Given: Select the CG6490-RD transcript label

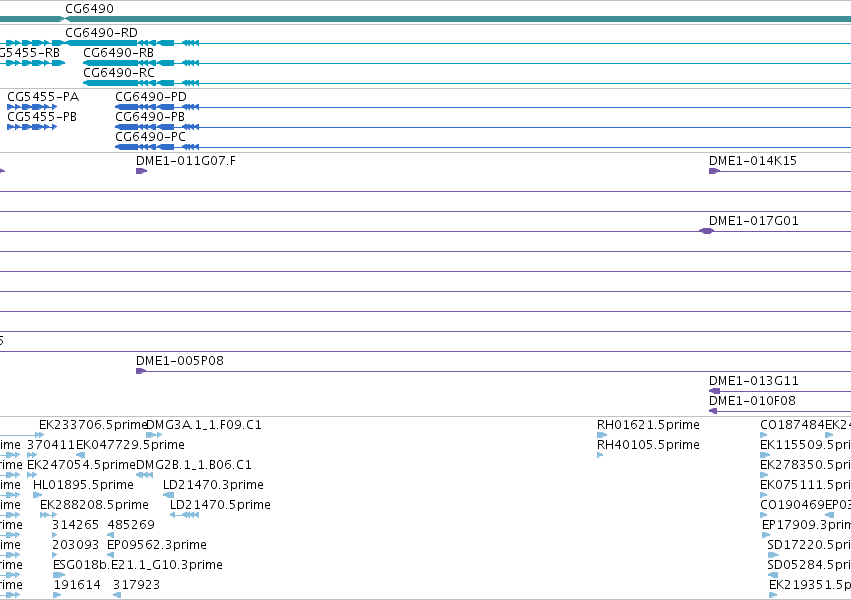Looking at the screenshot, I should [x=101, y=33].
